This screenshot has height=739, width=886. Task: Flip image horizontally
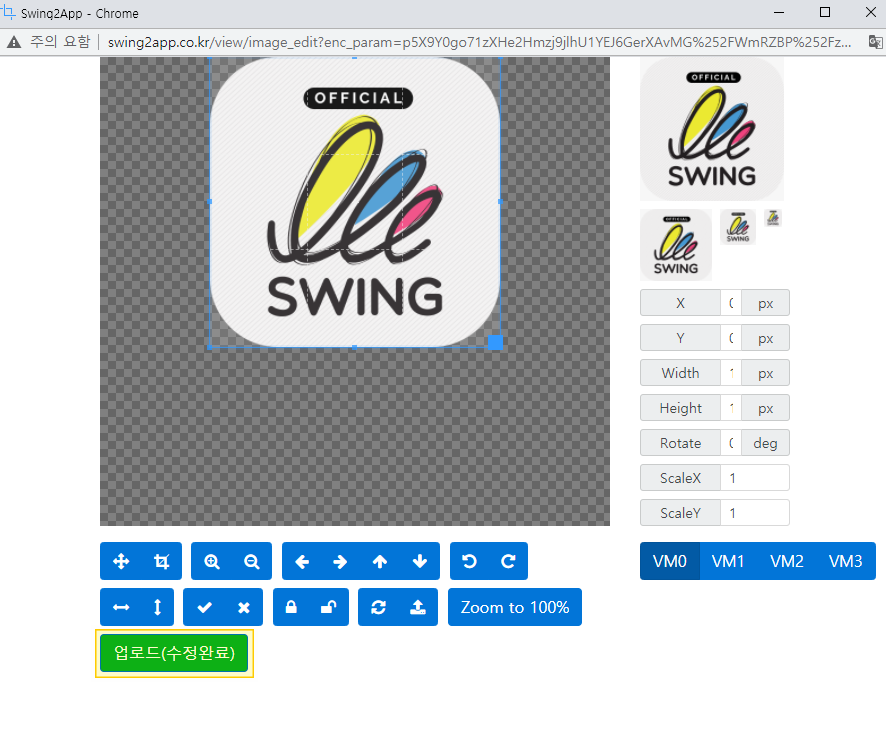point(121,607)
